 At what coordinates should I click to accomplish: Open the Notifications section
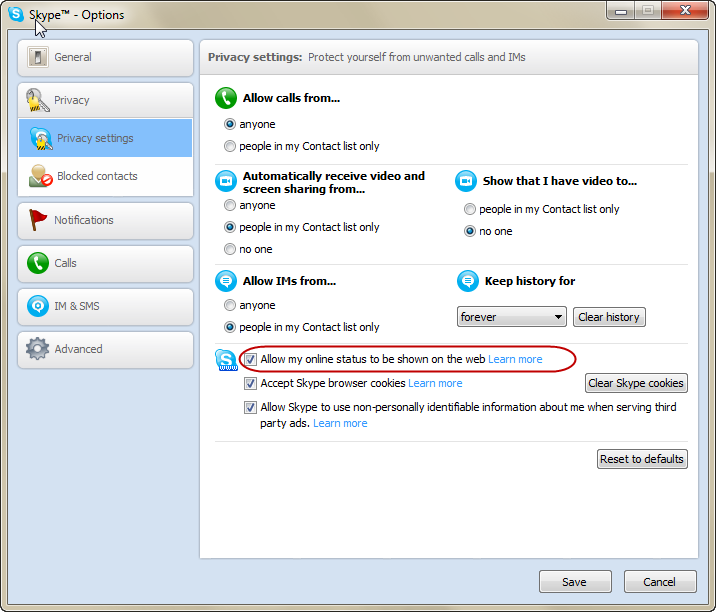point(105,221)
